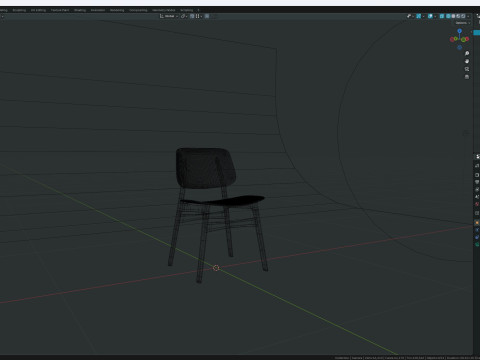Open the Object properties tab
Viewport: 480px width, 360px height.
477,223
